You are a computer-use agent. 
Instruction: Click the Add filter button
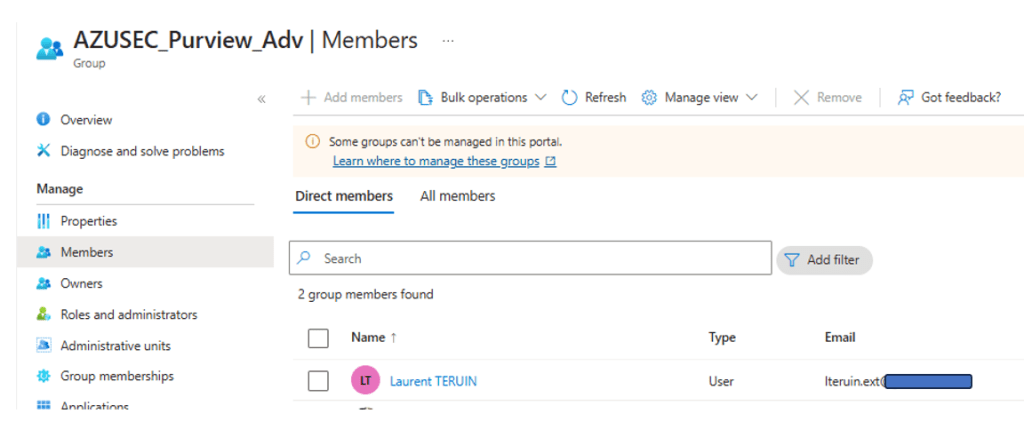824,260
